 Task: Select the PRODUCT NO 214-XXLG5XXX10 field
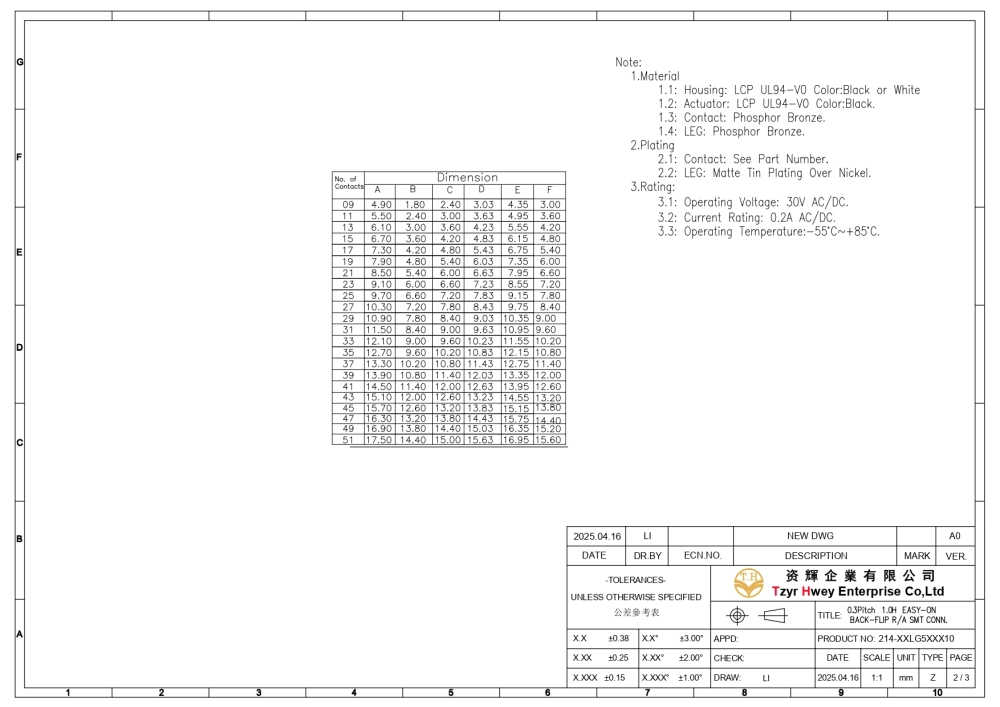(886, 638)
